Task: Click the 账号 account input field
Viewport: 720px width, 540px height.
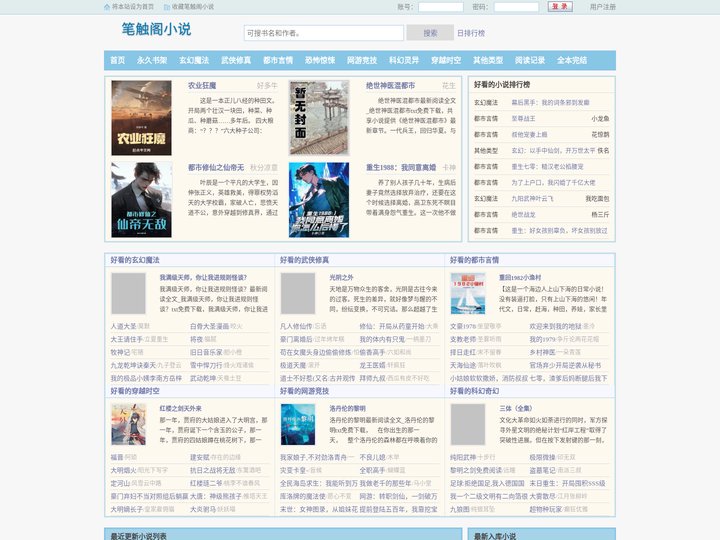Action: [x=440, y=7]
